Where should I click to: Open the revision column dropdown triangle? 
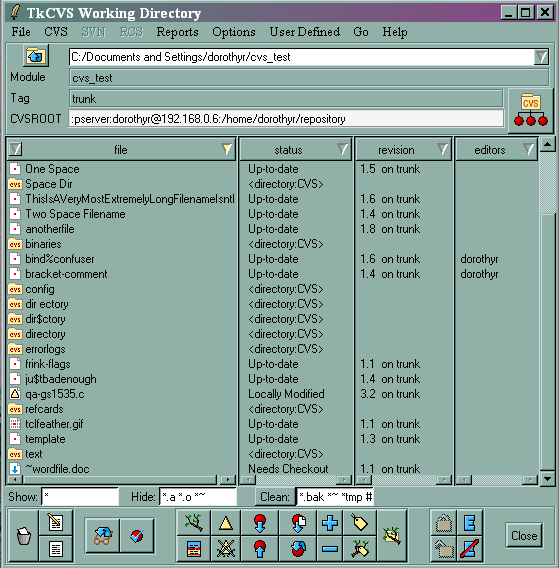(x=442, y=149)
